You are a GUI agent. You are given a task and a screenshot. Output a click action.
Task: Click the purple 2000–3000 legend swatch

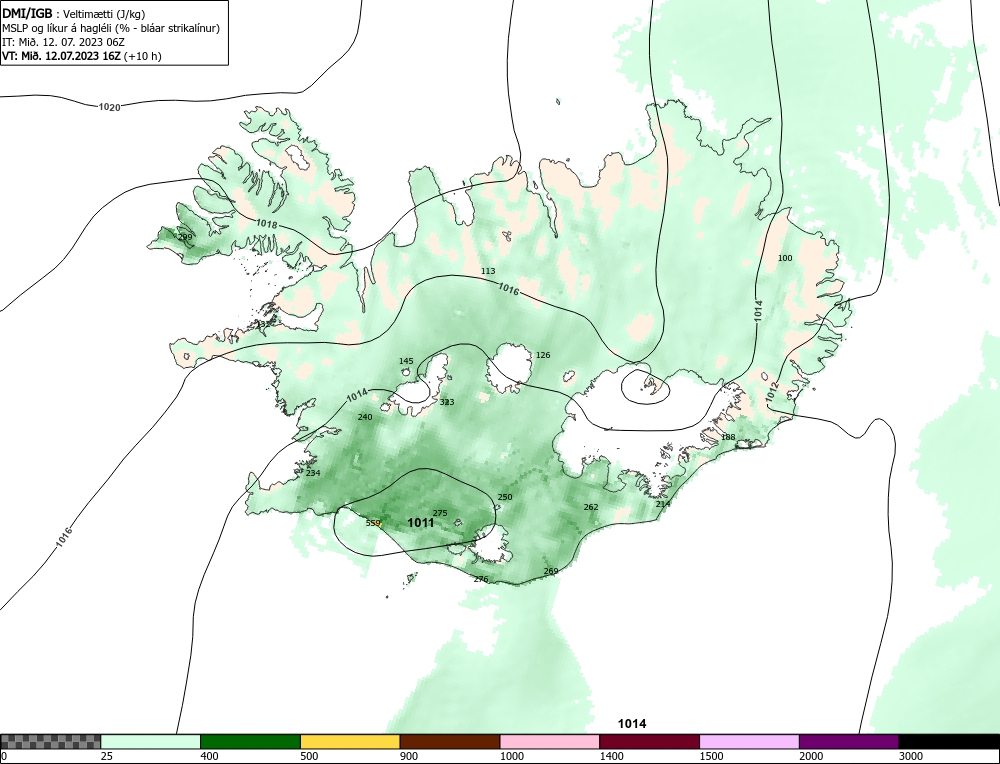click(x=849, y=742)
